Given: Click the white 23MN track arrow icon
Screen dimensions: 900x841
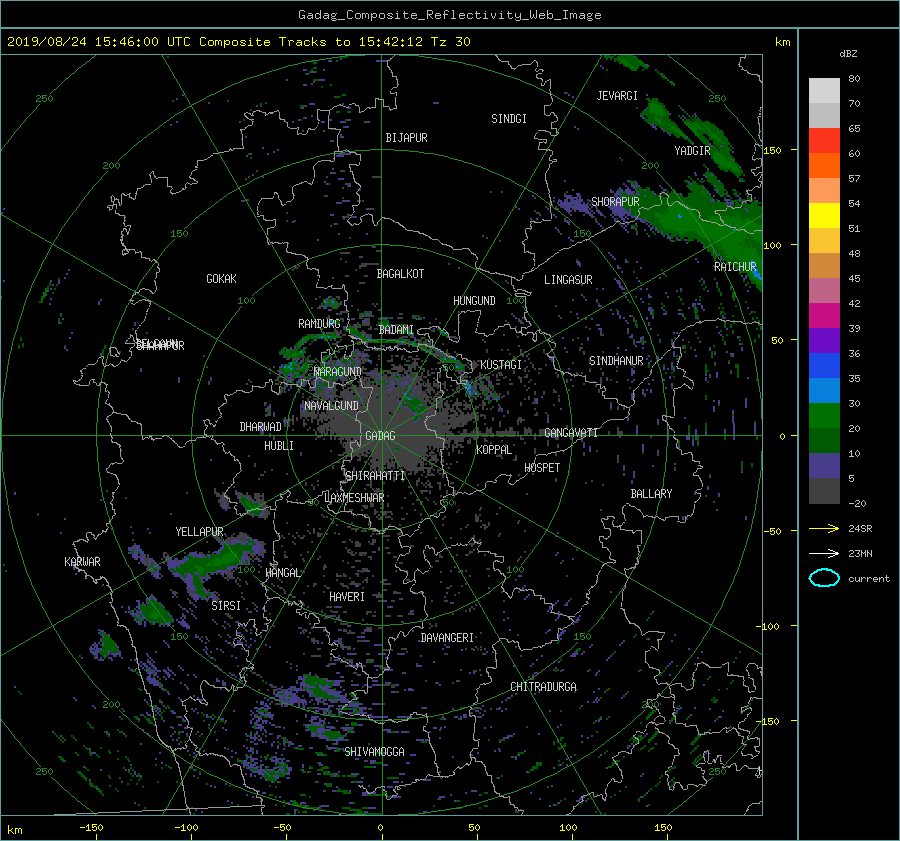Looking at the screenshot, I should [x=824, y=553].
